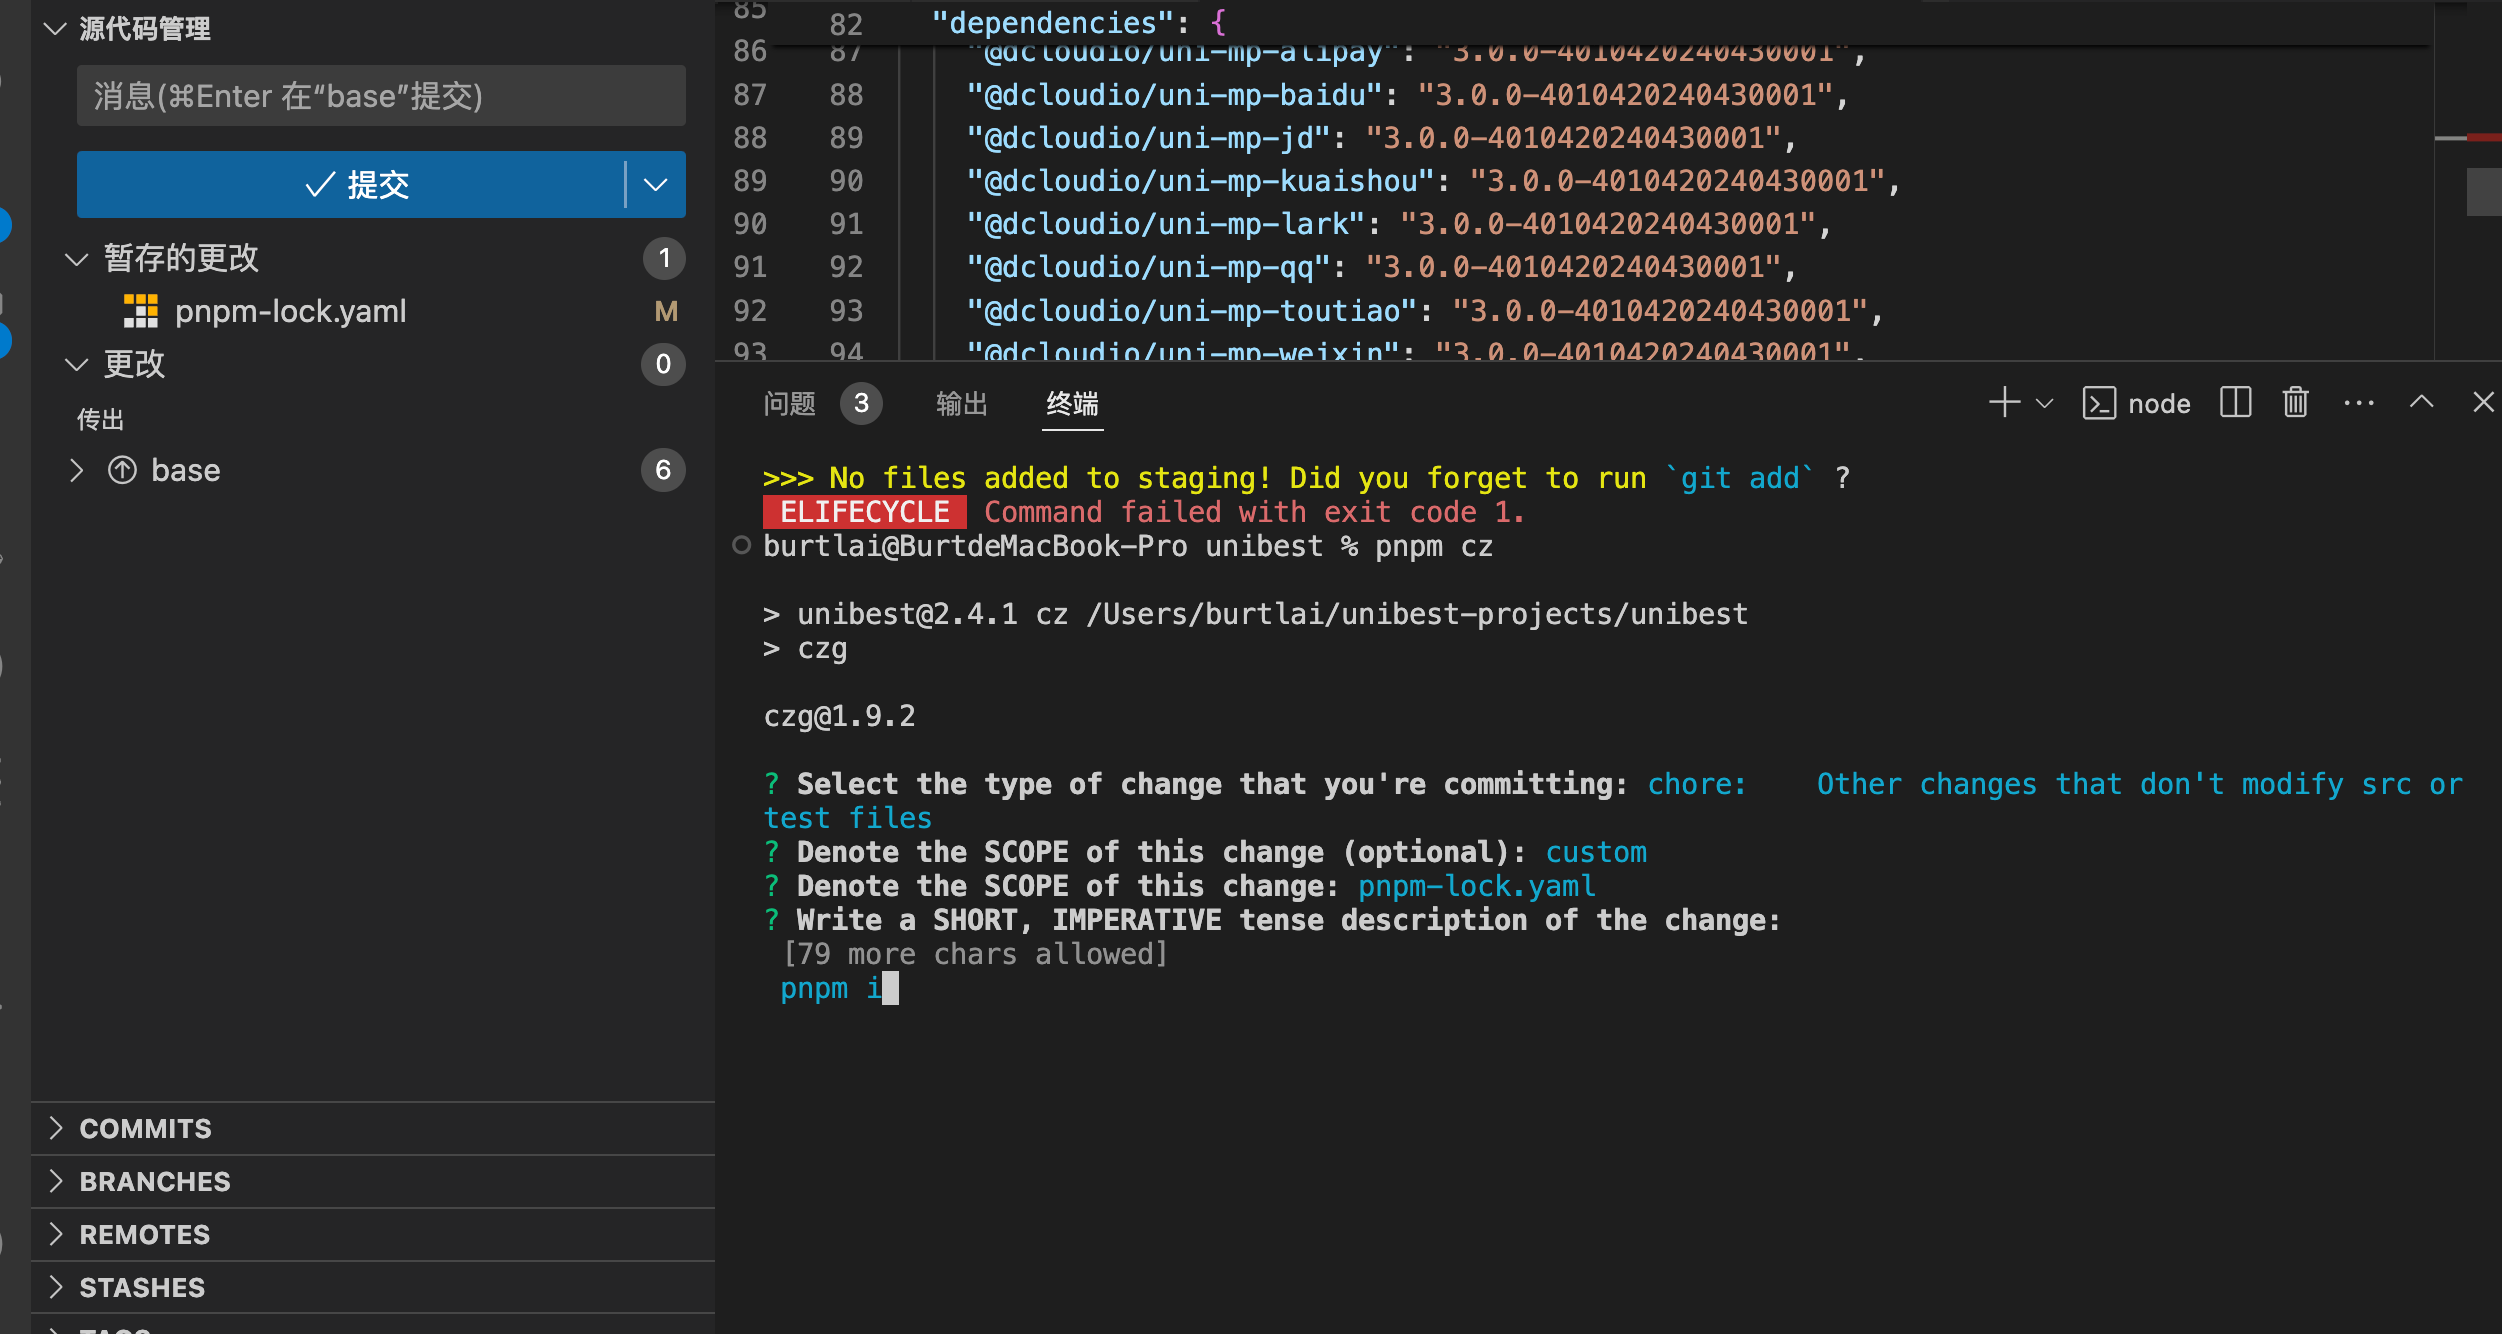
Task: Kill terminal with trash icon
Action: pyautogui.click(x=2295, y=403)
